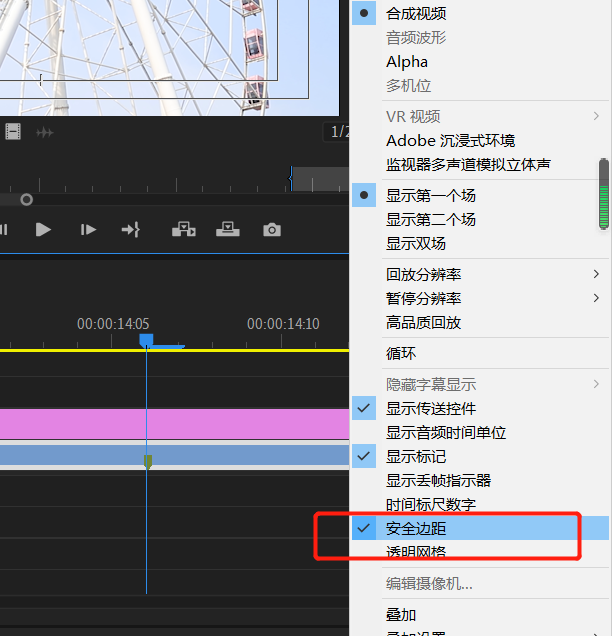This screenshot has height=636, width=612.
Task: Expand the 暂停分辨率 submenu
Action: click(x=424, y=299)
